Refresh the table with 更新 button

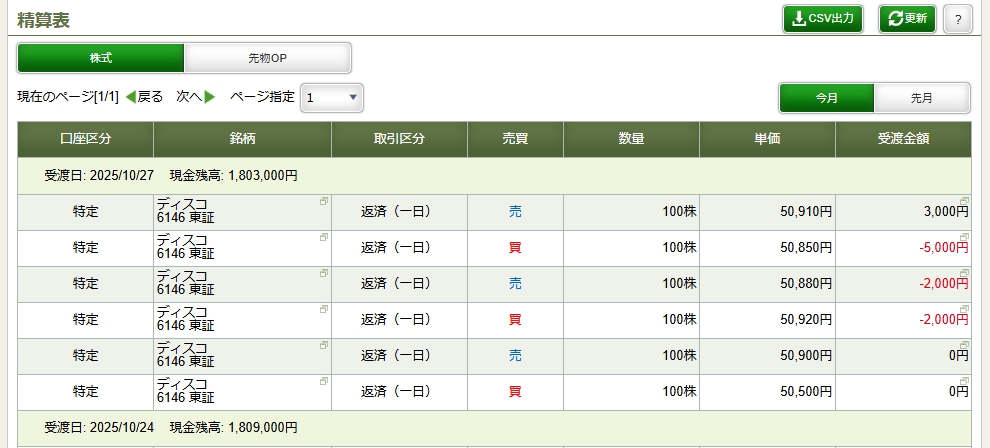pyautogui.click(x=907, y=19)
